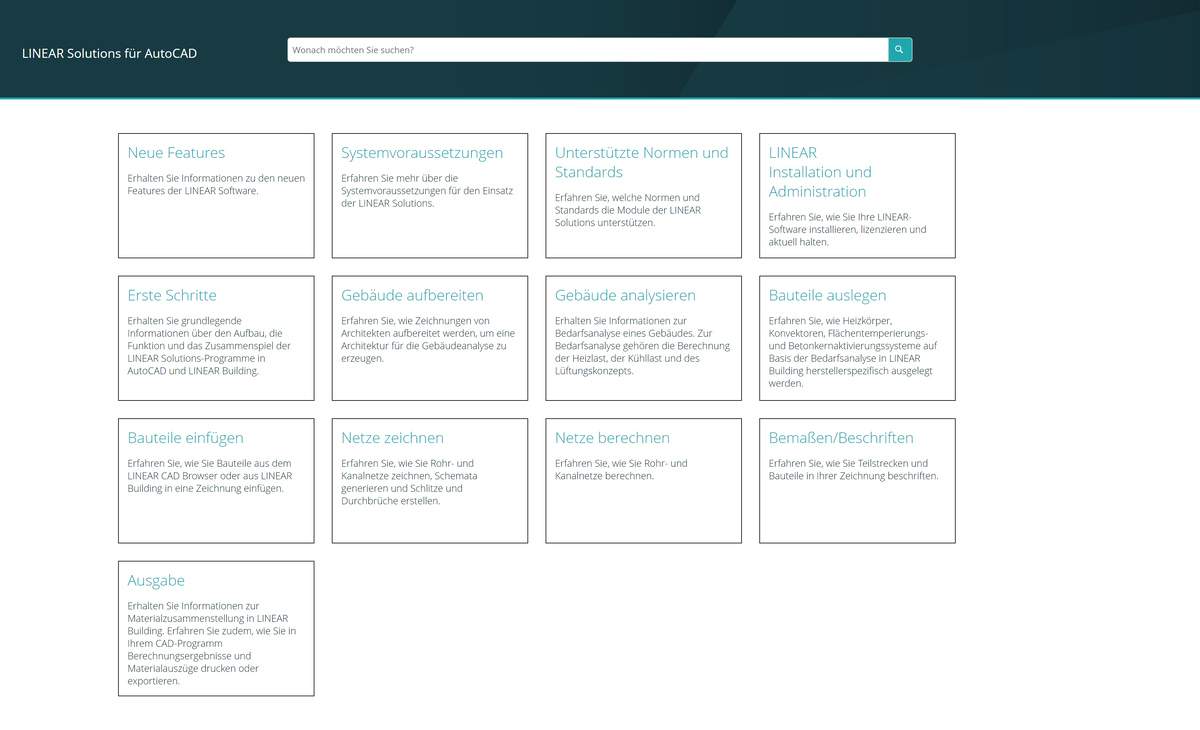Click description 'Informationen zur Bedarfsanalyse eines Gebäudes'

coord(642,346)
